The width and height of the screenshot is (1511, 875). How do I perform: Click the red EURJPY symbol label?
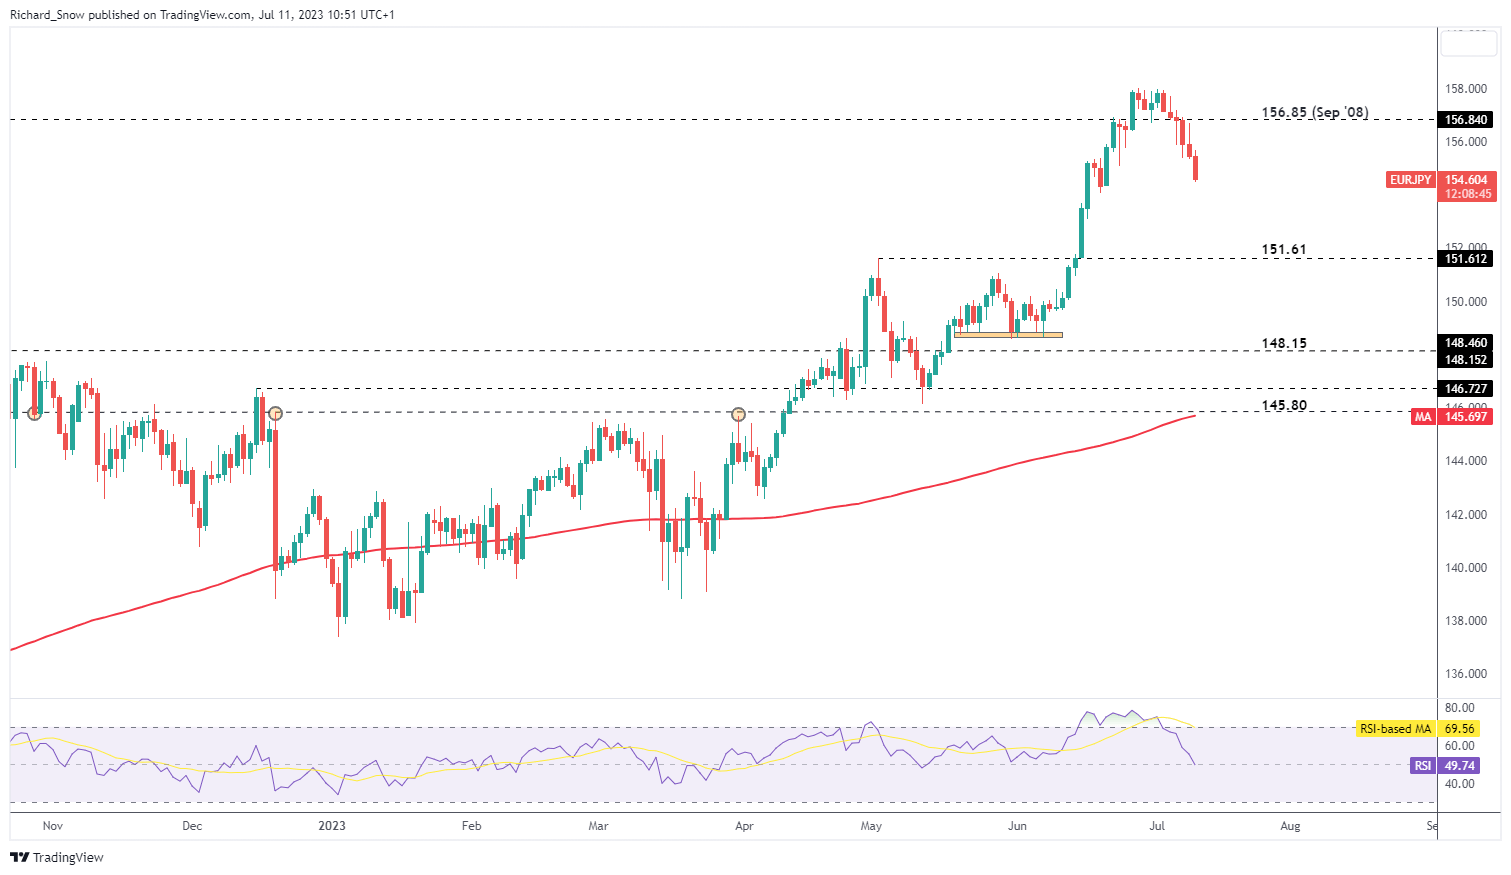(1410, 180)
